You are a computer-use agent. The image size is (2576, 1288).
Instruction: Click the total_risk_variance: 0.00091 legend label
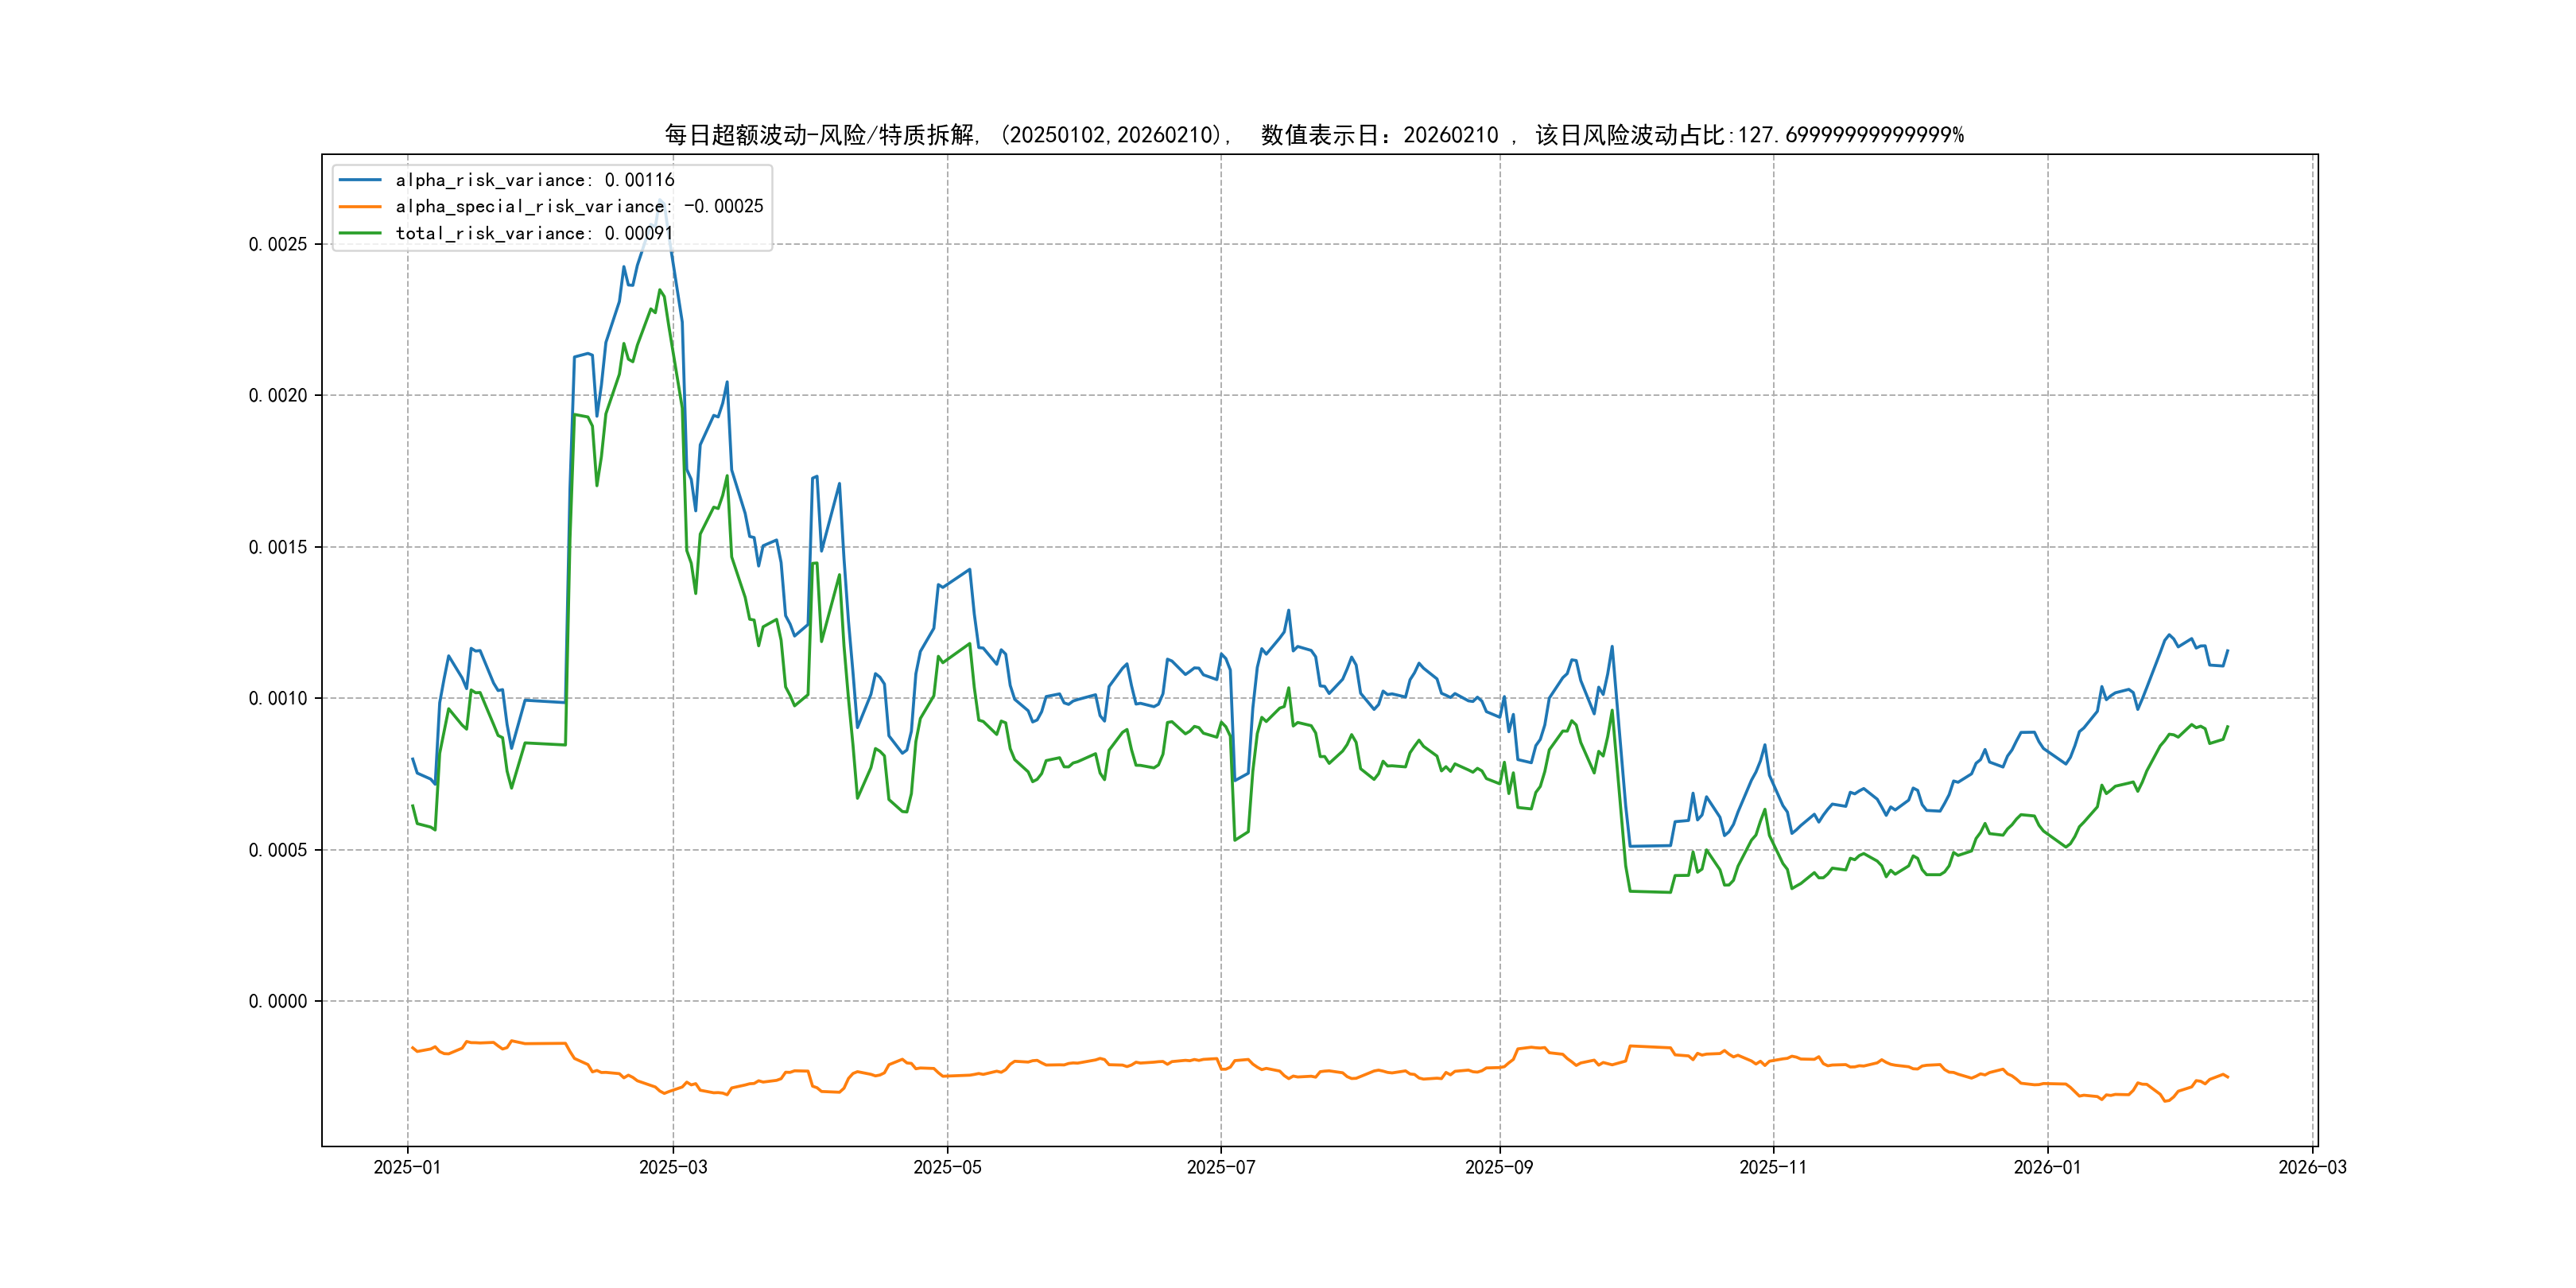[534, 233]
